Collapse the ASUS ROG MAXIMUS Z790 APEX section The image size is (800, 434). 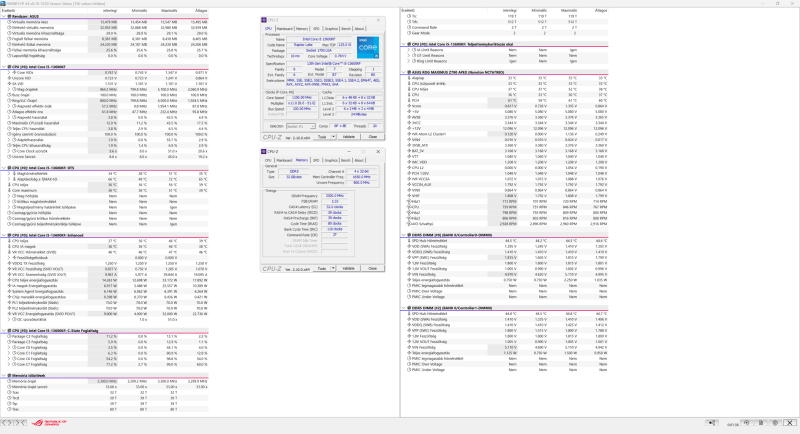404,72
